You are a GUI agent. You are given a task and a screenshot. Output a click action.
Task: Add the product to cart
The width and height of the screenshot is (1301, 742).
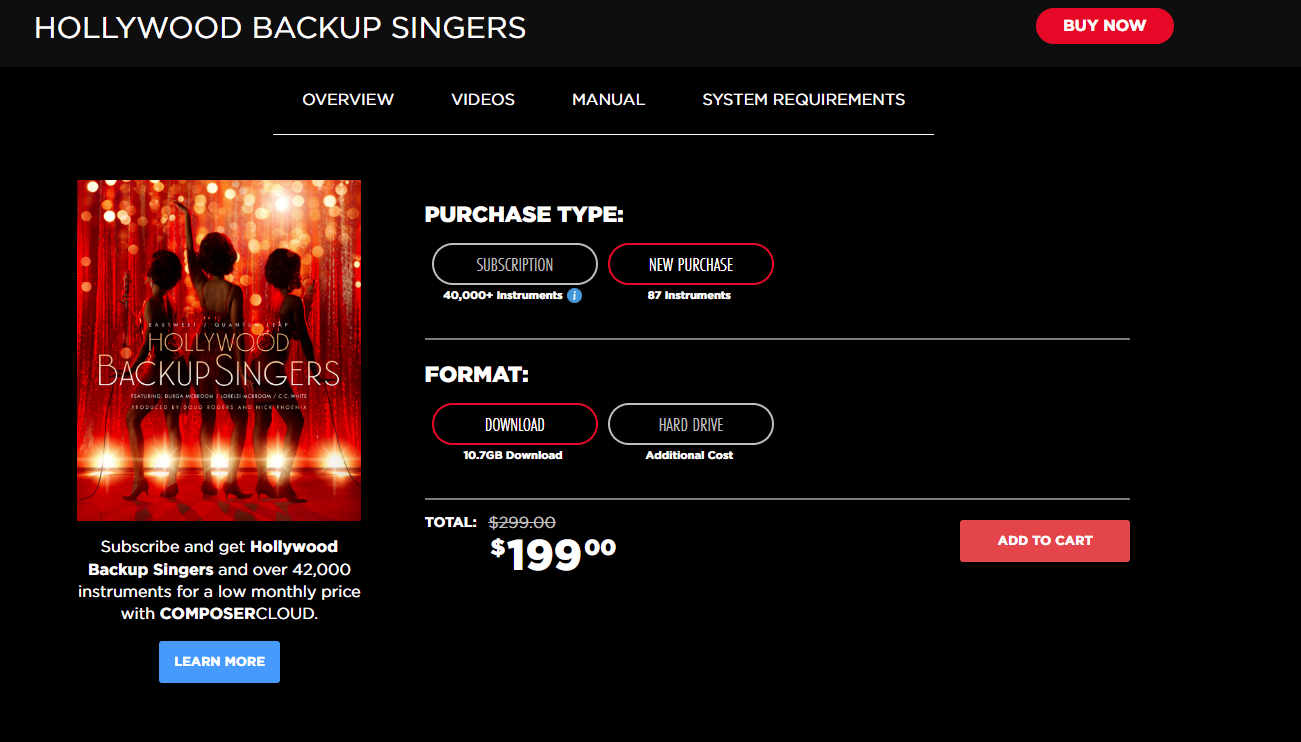coord(1044,541)
